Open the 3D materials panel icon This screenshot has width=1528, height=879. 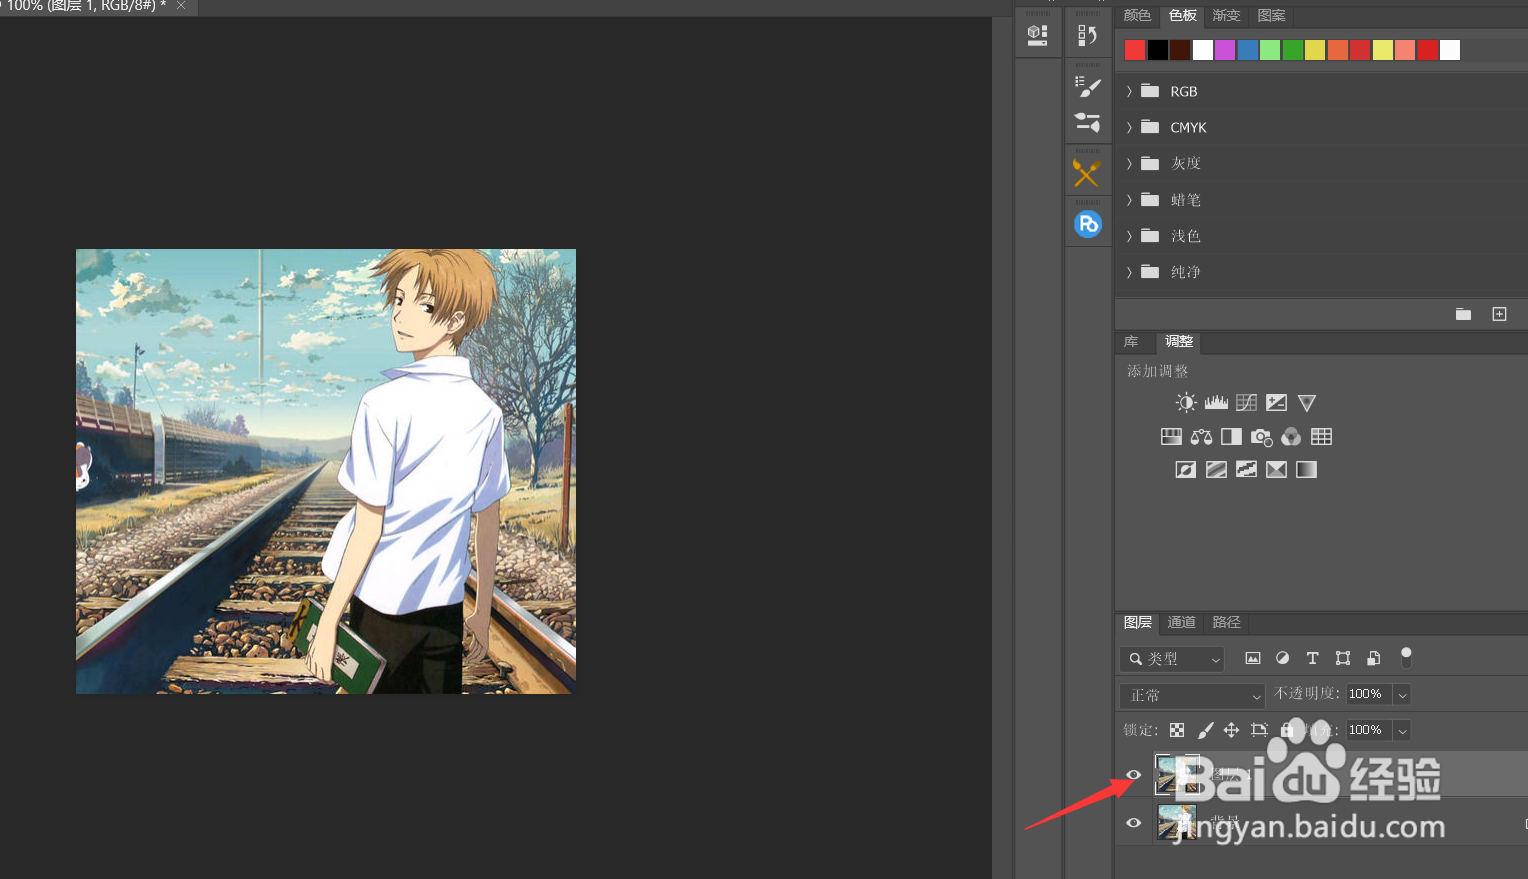coord(1038,35)
